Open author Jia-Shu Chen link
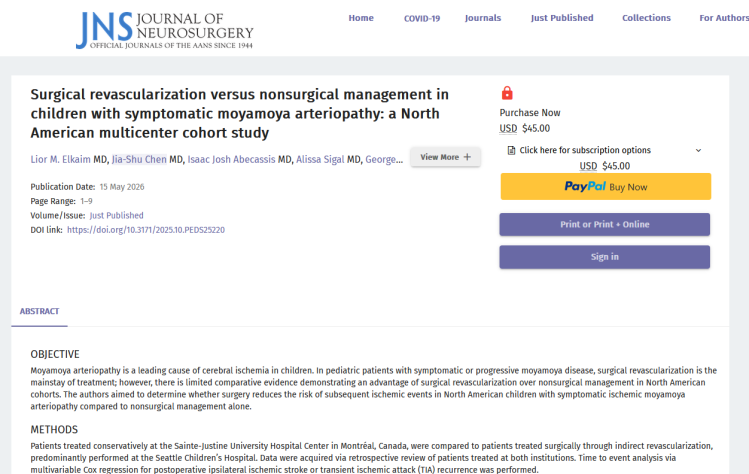This screenshot has height=474, width=749. pyautogui.click(x=139, y=160)
